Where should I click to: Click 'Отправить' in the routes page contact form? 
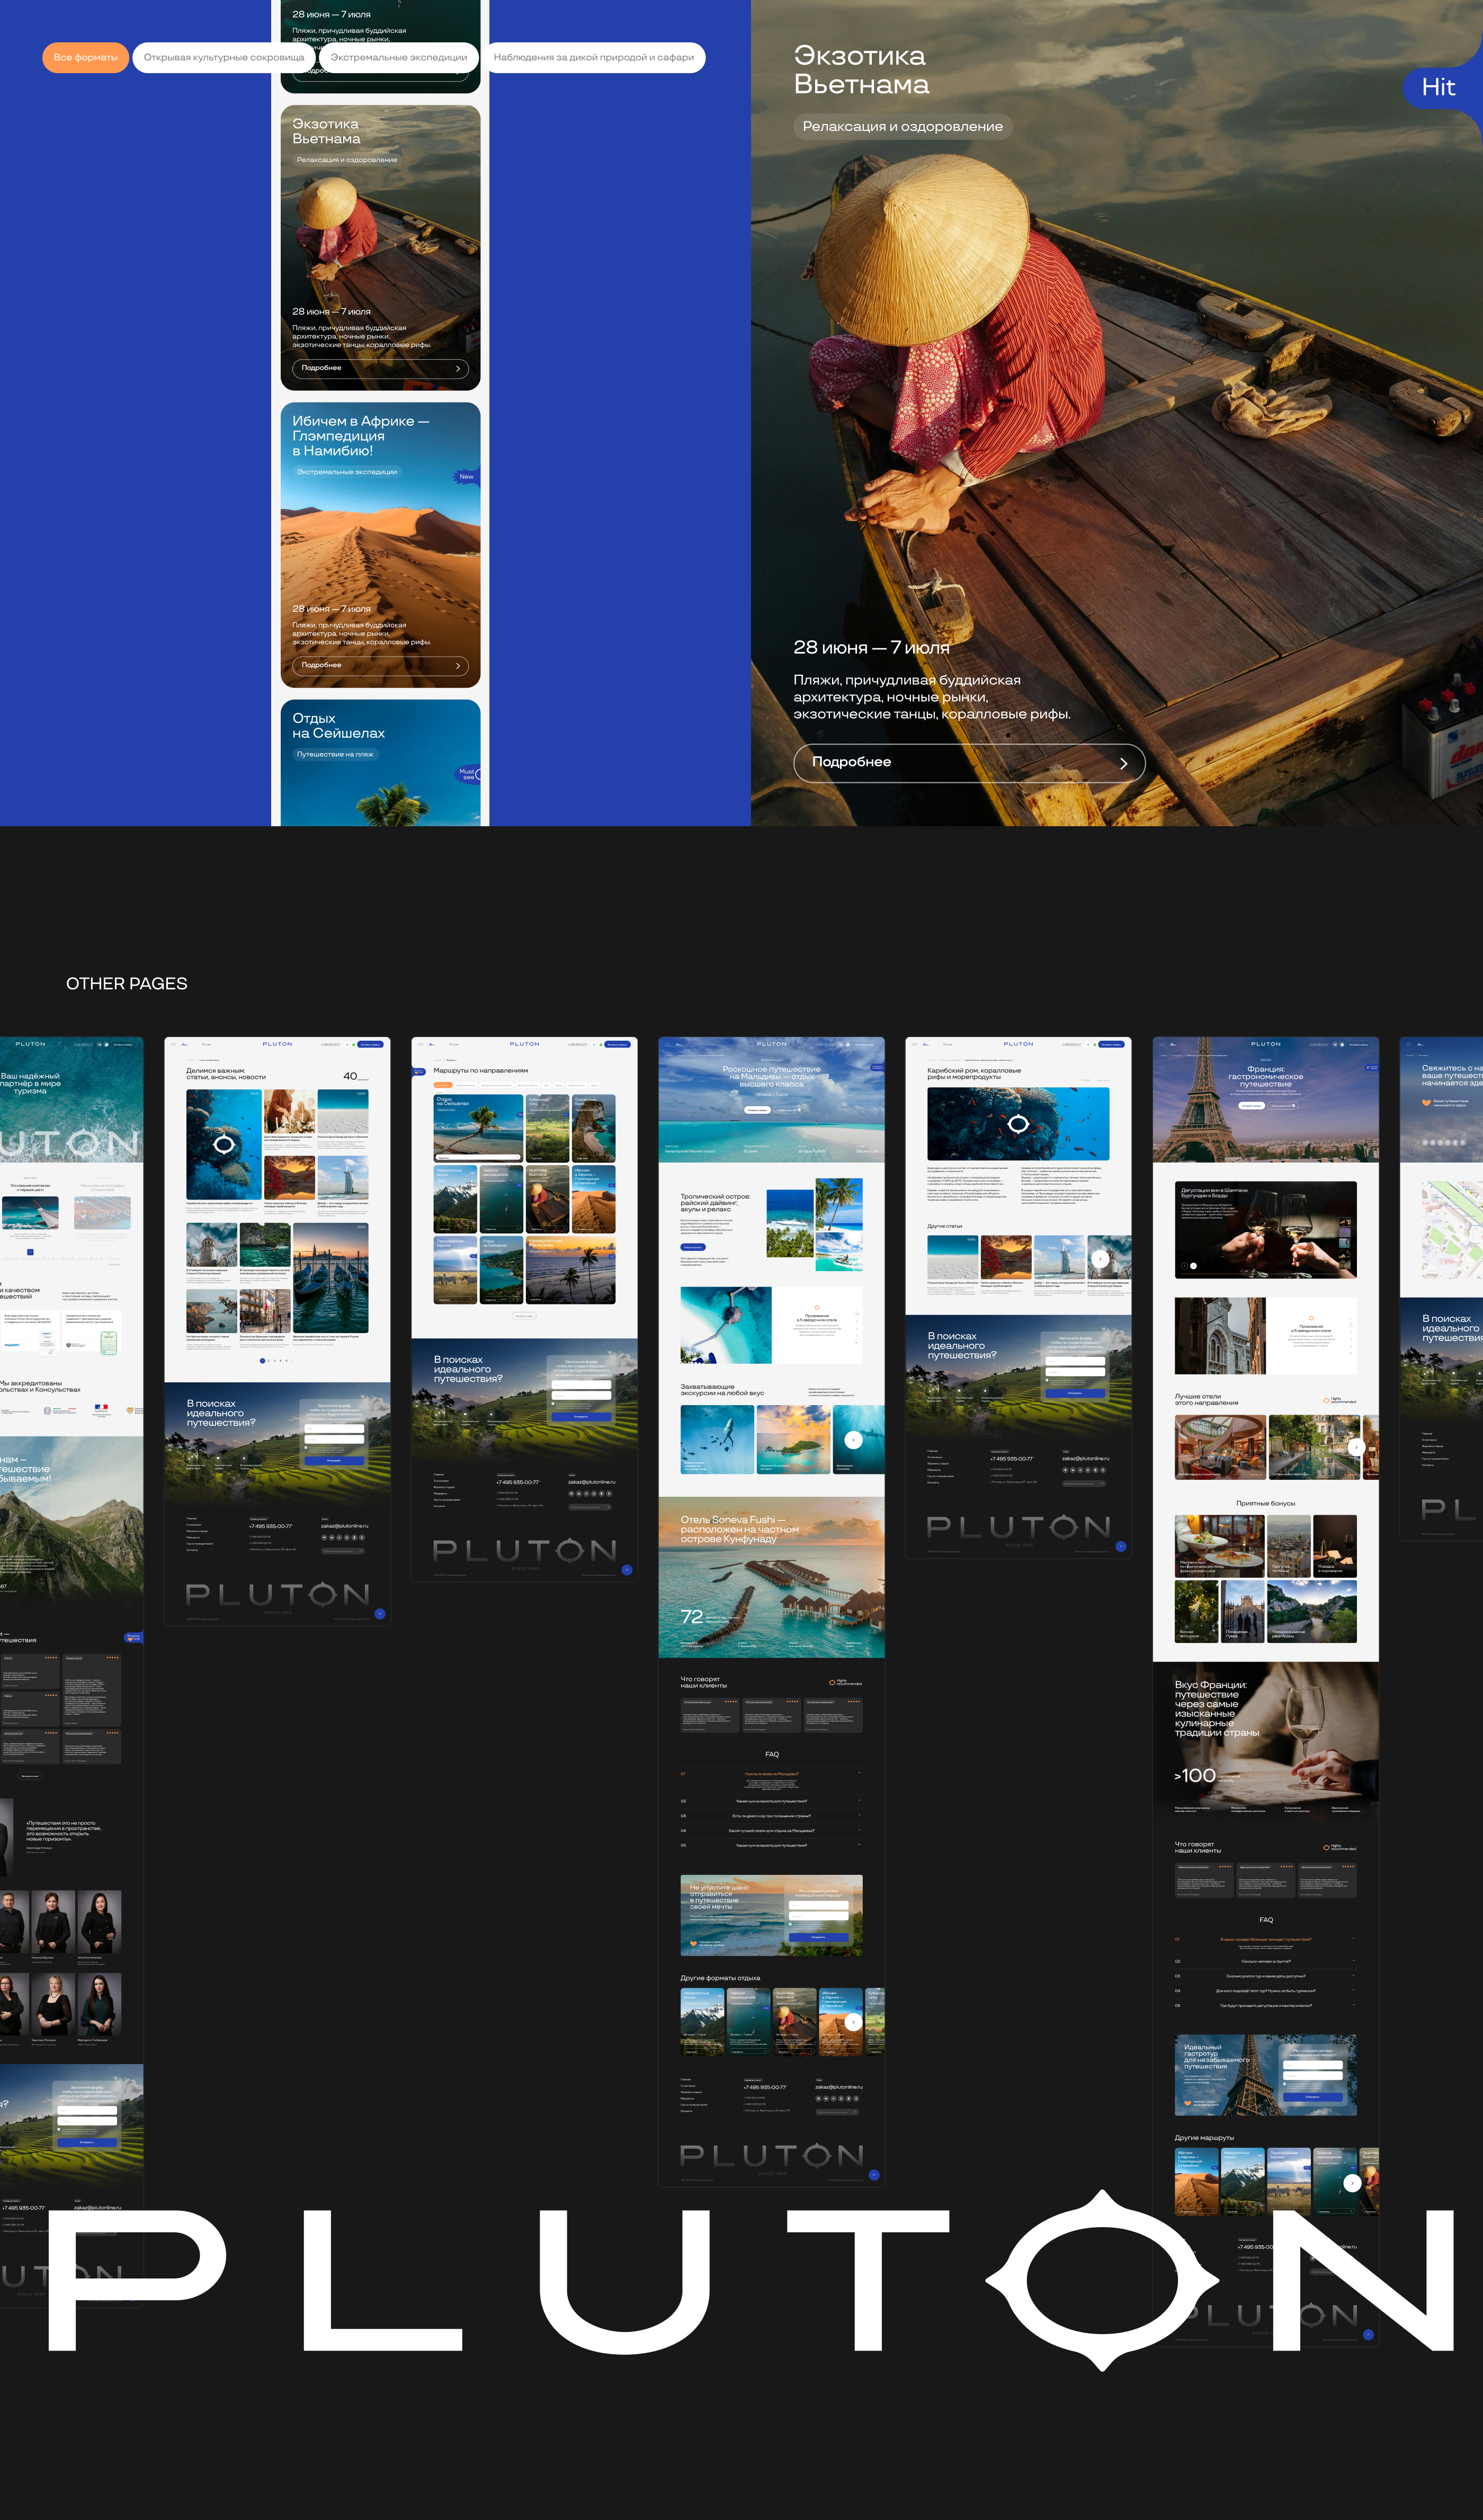click(581, 1416)
